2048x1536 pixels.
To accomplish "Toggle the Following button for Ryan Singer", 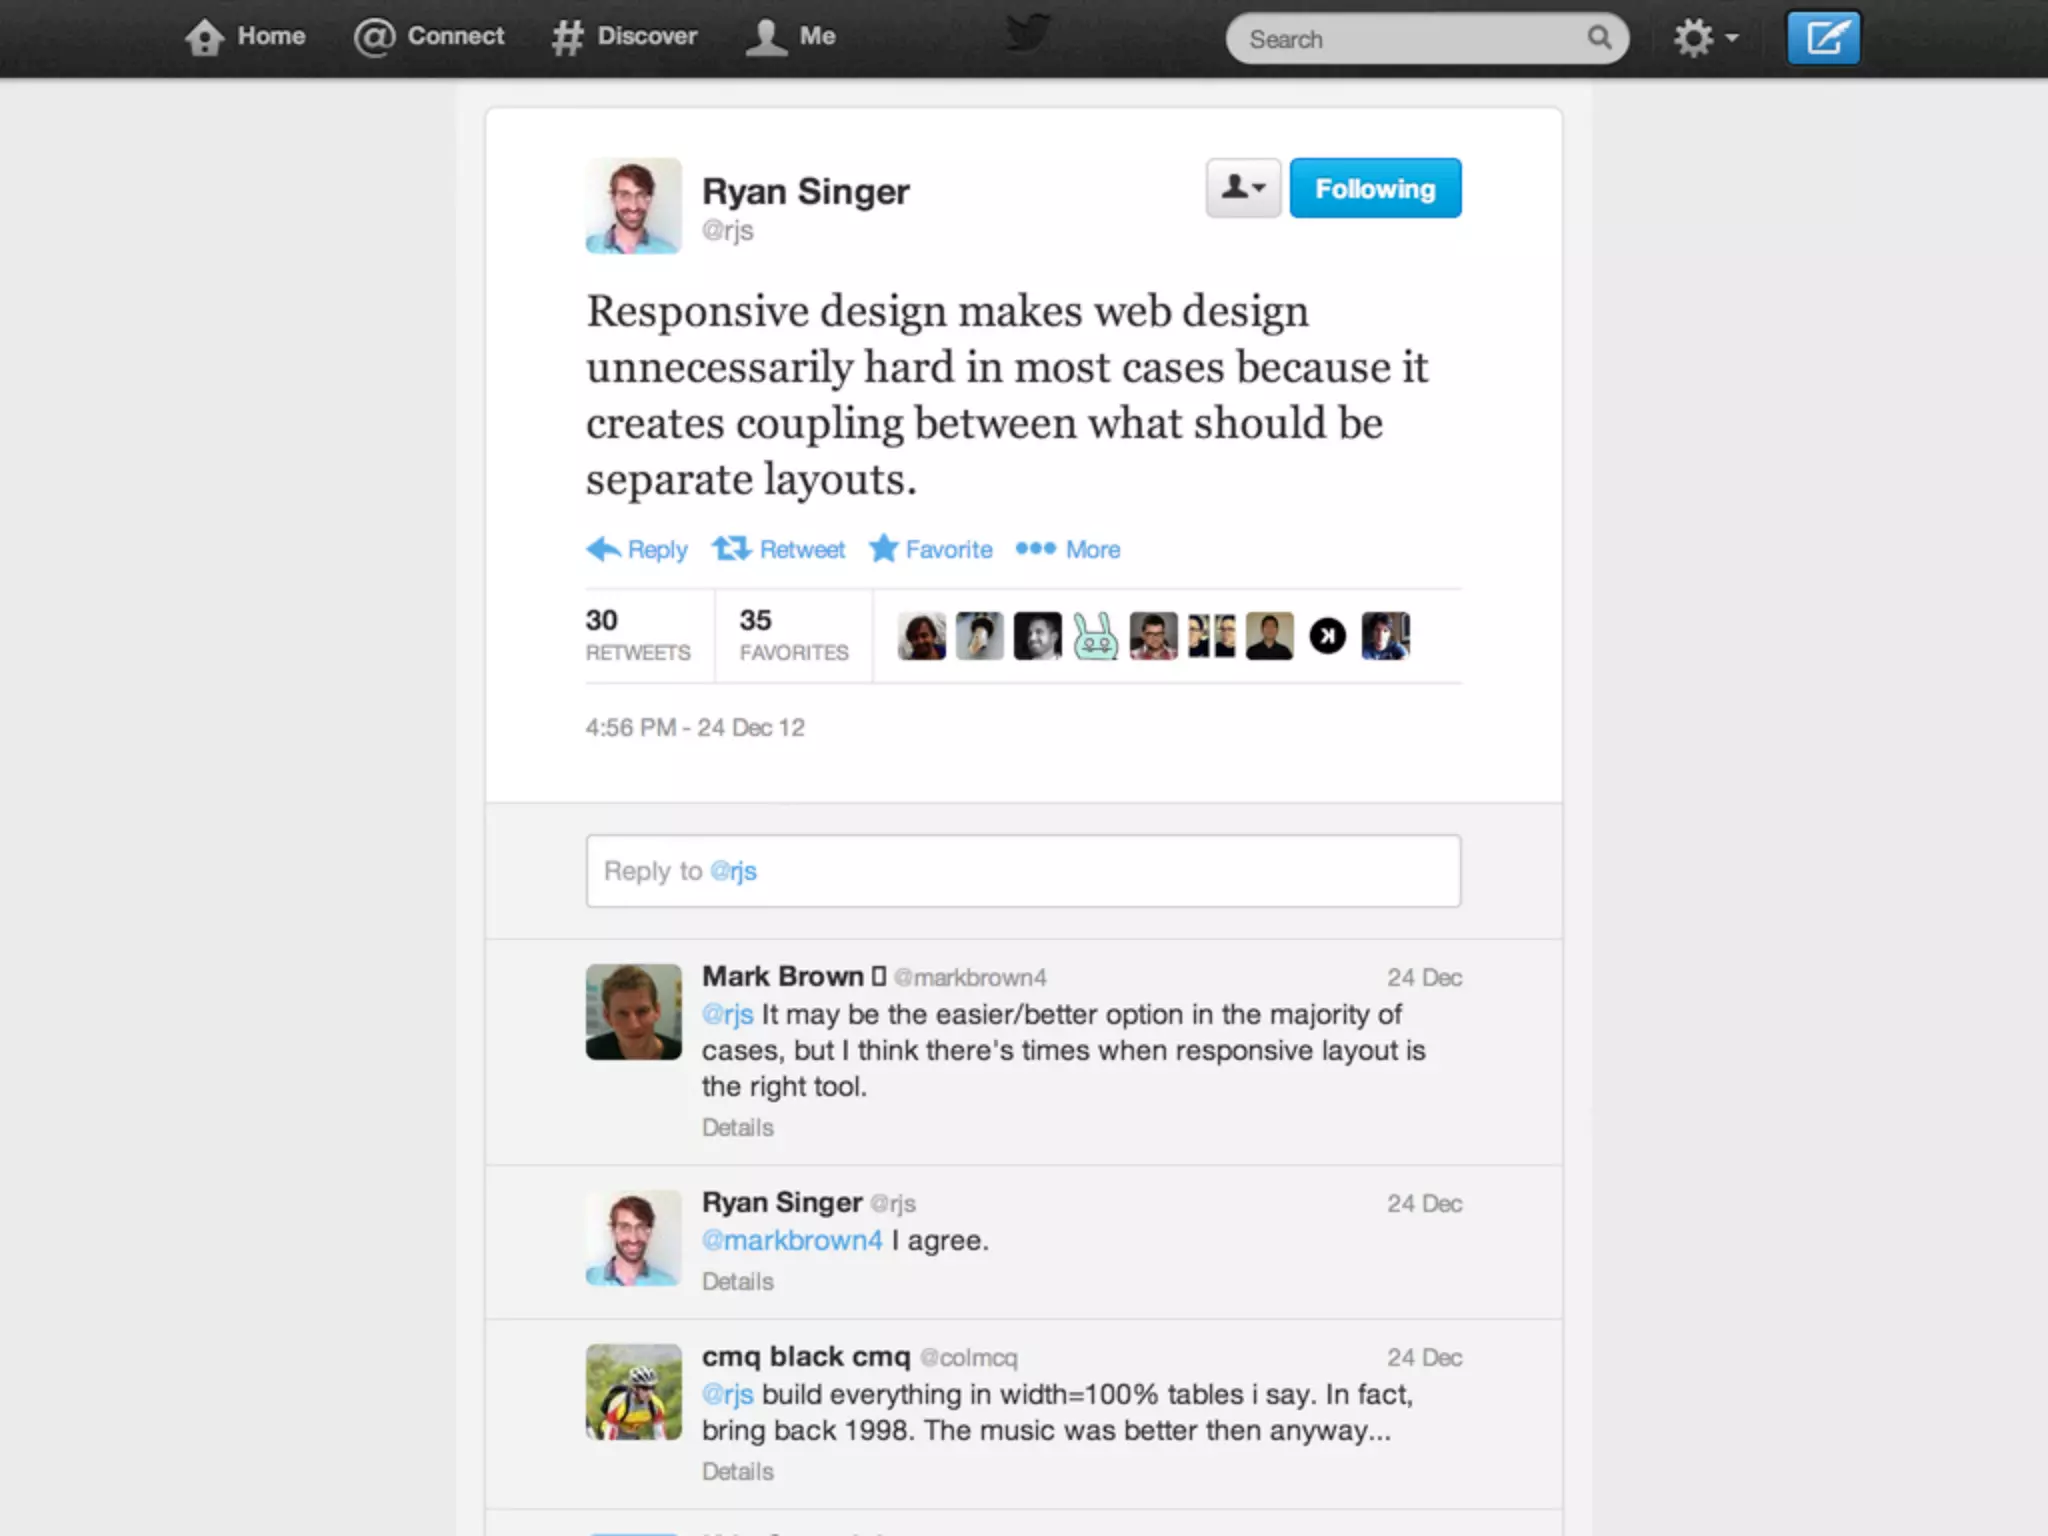I will [x=1375, y=188].
